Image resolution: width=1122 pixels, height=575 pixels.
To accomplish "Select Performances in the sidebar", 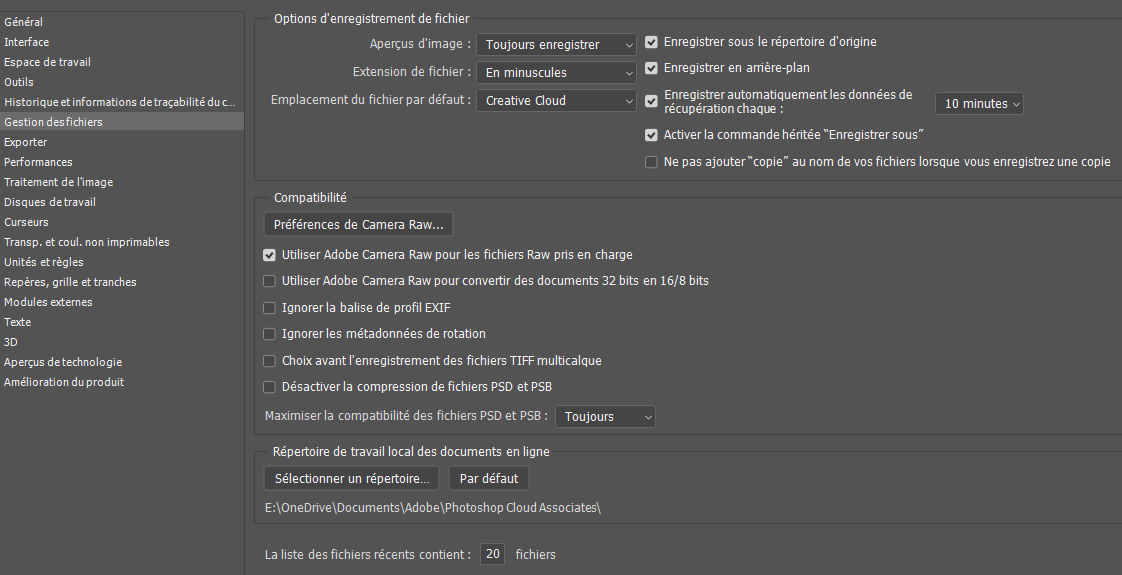I will (38, 162).
